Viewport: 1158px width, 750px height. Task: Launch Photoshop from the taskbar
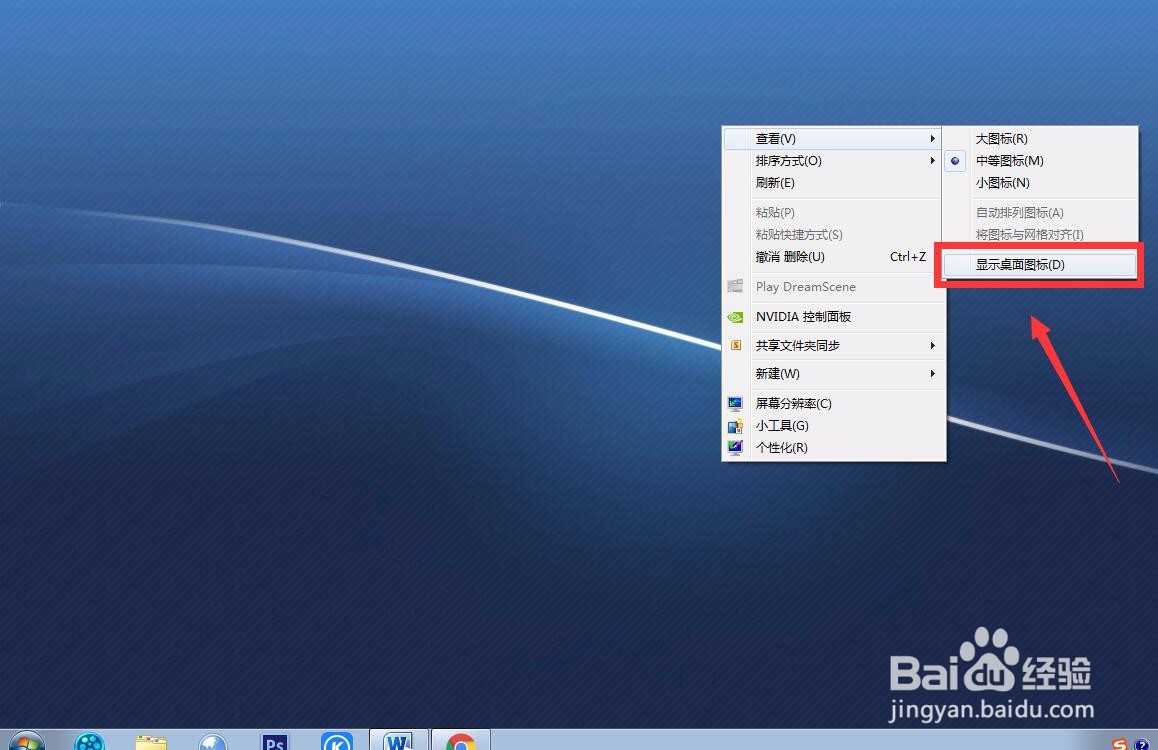(x=274, y=742)
